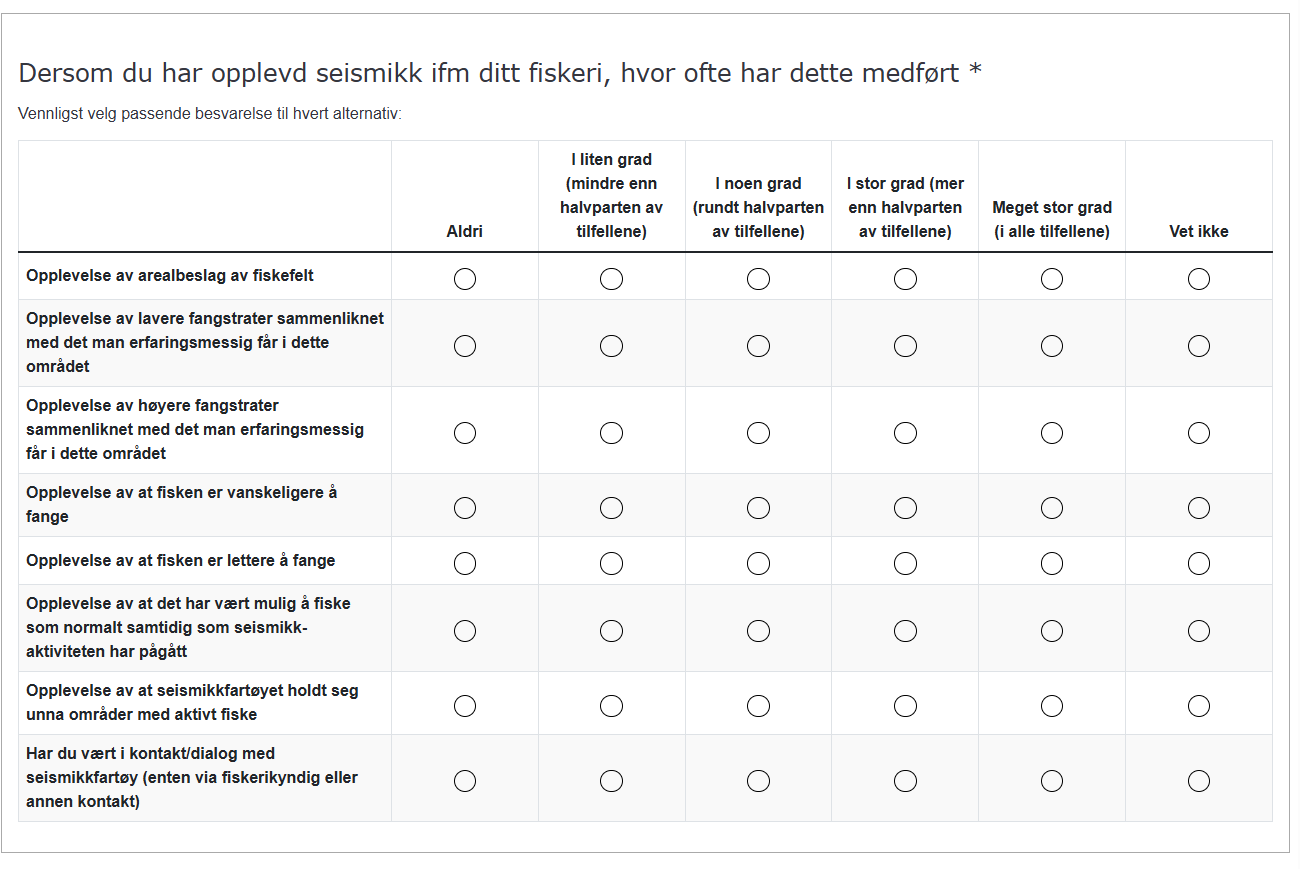Mark 'Meget stor grad' for kontakt/dialog med seismikkfartøy

1052,781
